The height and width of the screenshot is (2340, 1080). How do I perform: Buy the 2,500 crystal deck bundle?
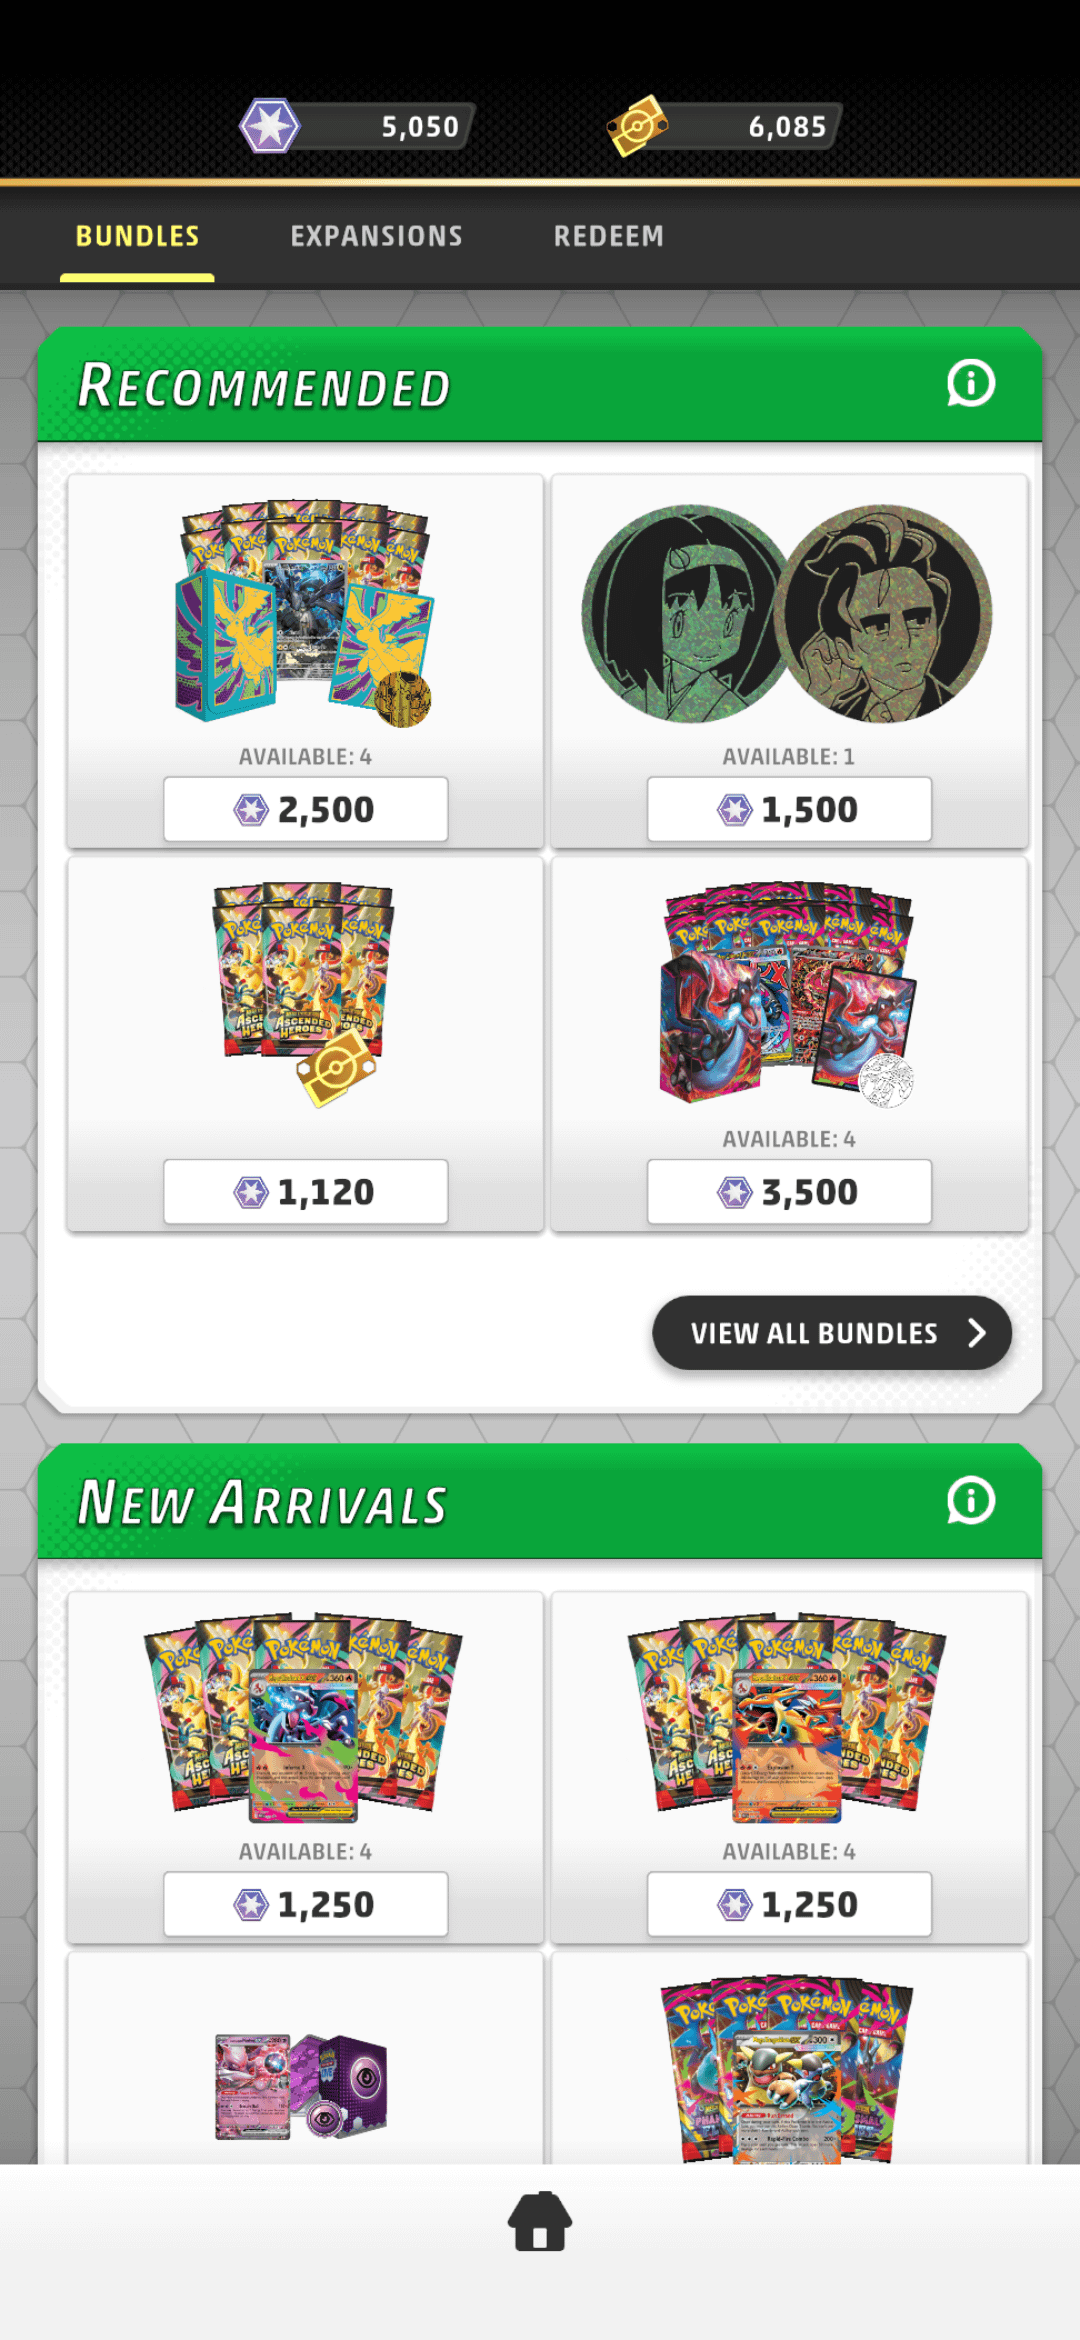tap(306, 809)
